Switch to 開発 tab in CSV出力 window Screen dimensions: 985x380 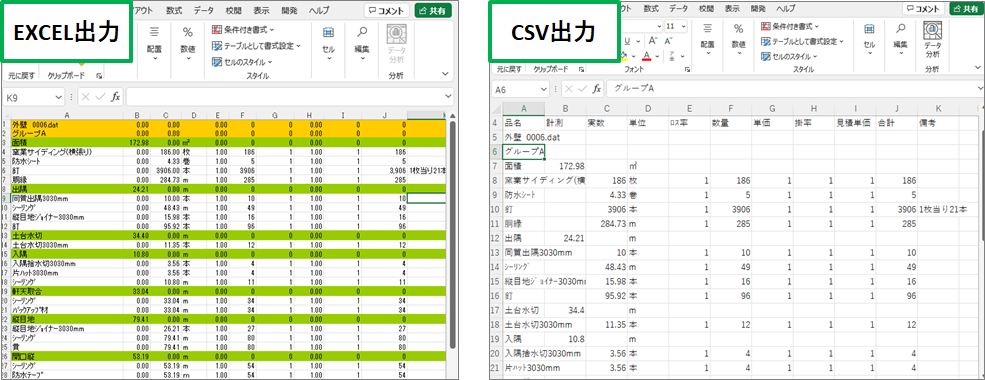click(758, 9)
